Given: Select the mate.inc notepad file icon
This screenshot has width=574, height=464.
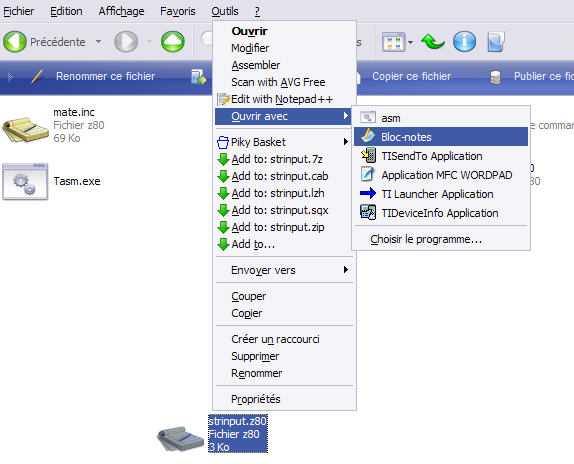Looking at the screenshot, I should coord(25,129).
